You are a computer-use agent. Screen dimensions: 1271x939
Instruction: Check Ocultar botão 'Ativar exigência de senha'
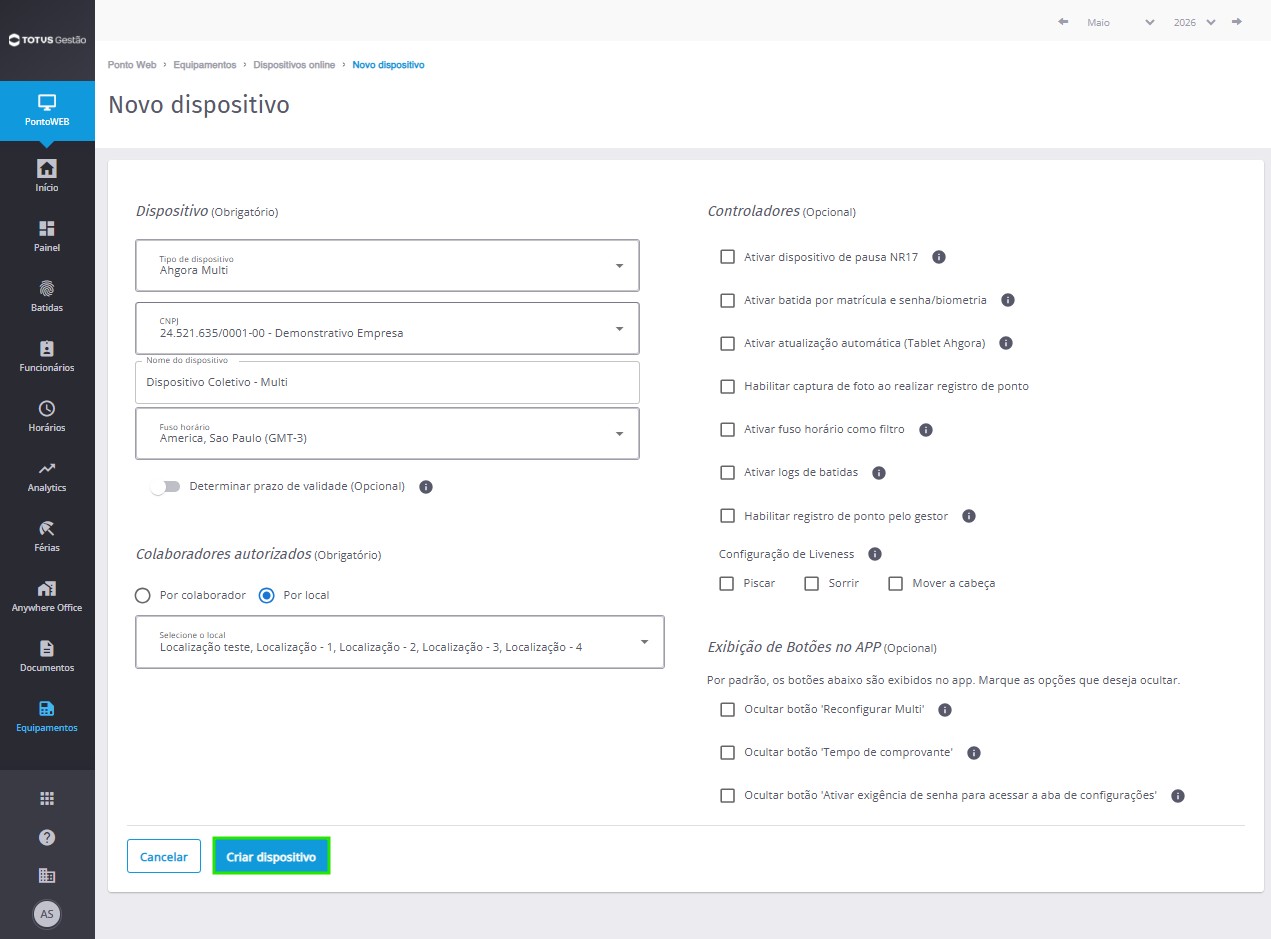tap(728, 796)
